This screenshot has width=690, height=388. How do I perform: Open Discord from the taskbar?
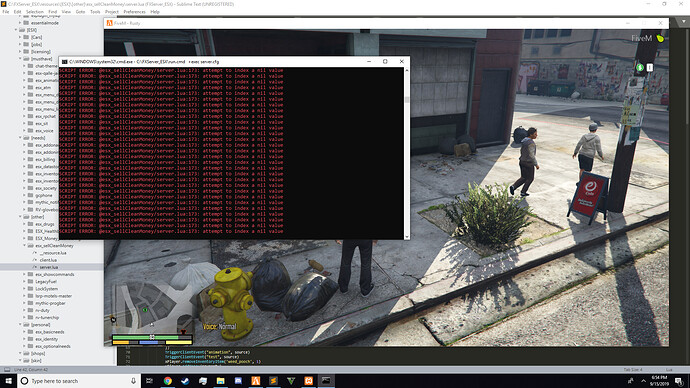click(x=238, y=381)
